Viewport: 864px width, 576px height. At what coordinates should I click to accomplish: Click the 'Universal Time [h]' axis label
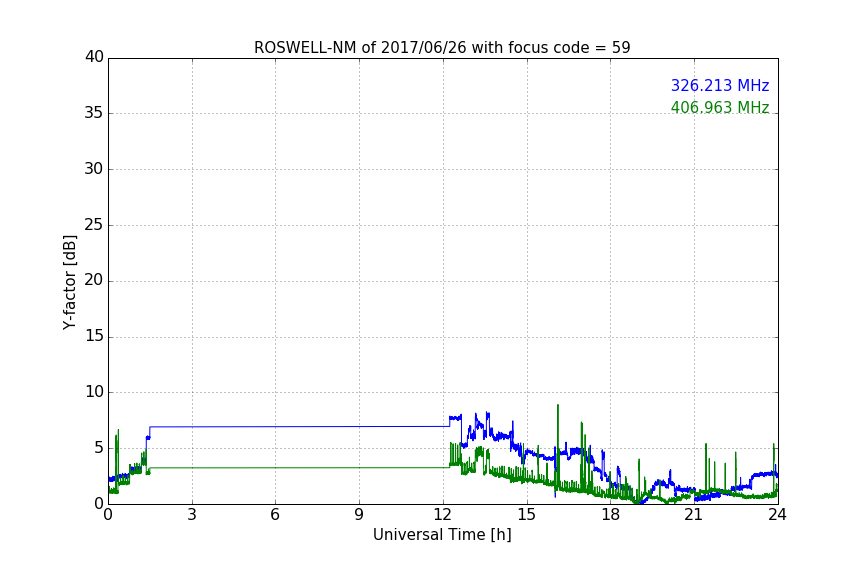pyautogui.click(x=442, y=535)
